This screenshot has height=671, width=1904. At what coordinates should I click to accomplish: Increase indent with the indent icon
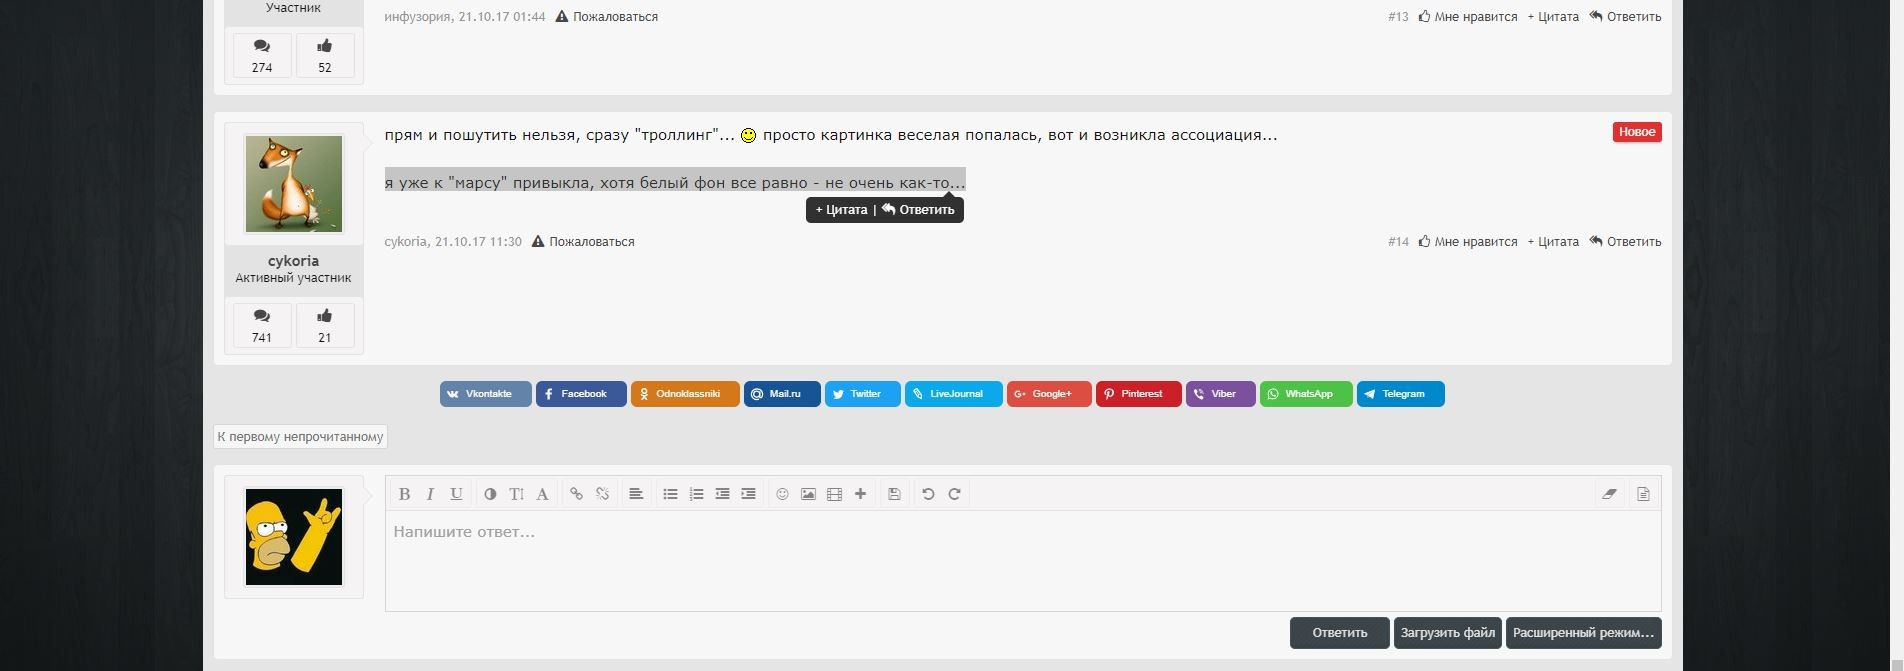(x=748, y=494)
